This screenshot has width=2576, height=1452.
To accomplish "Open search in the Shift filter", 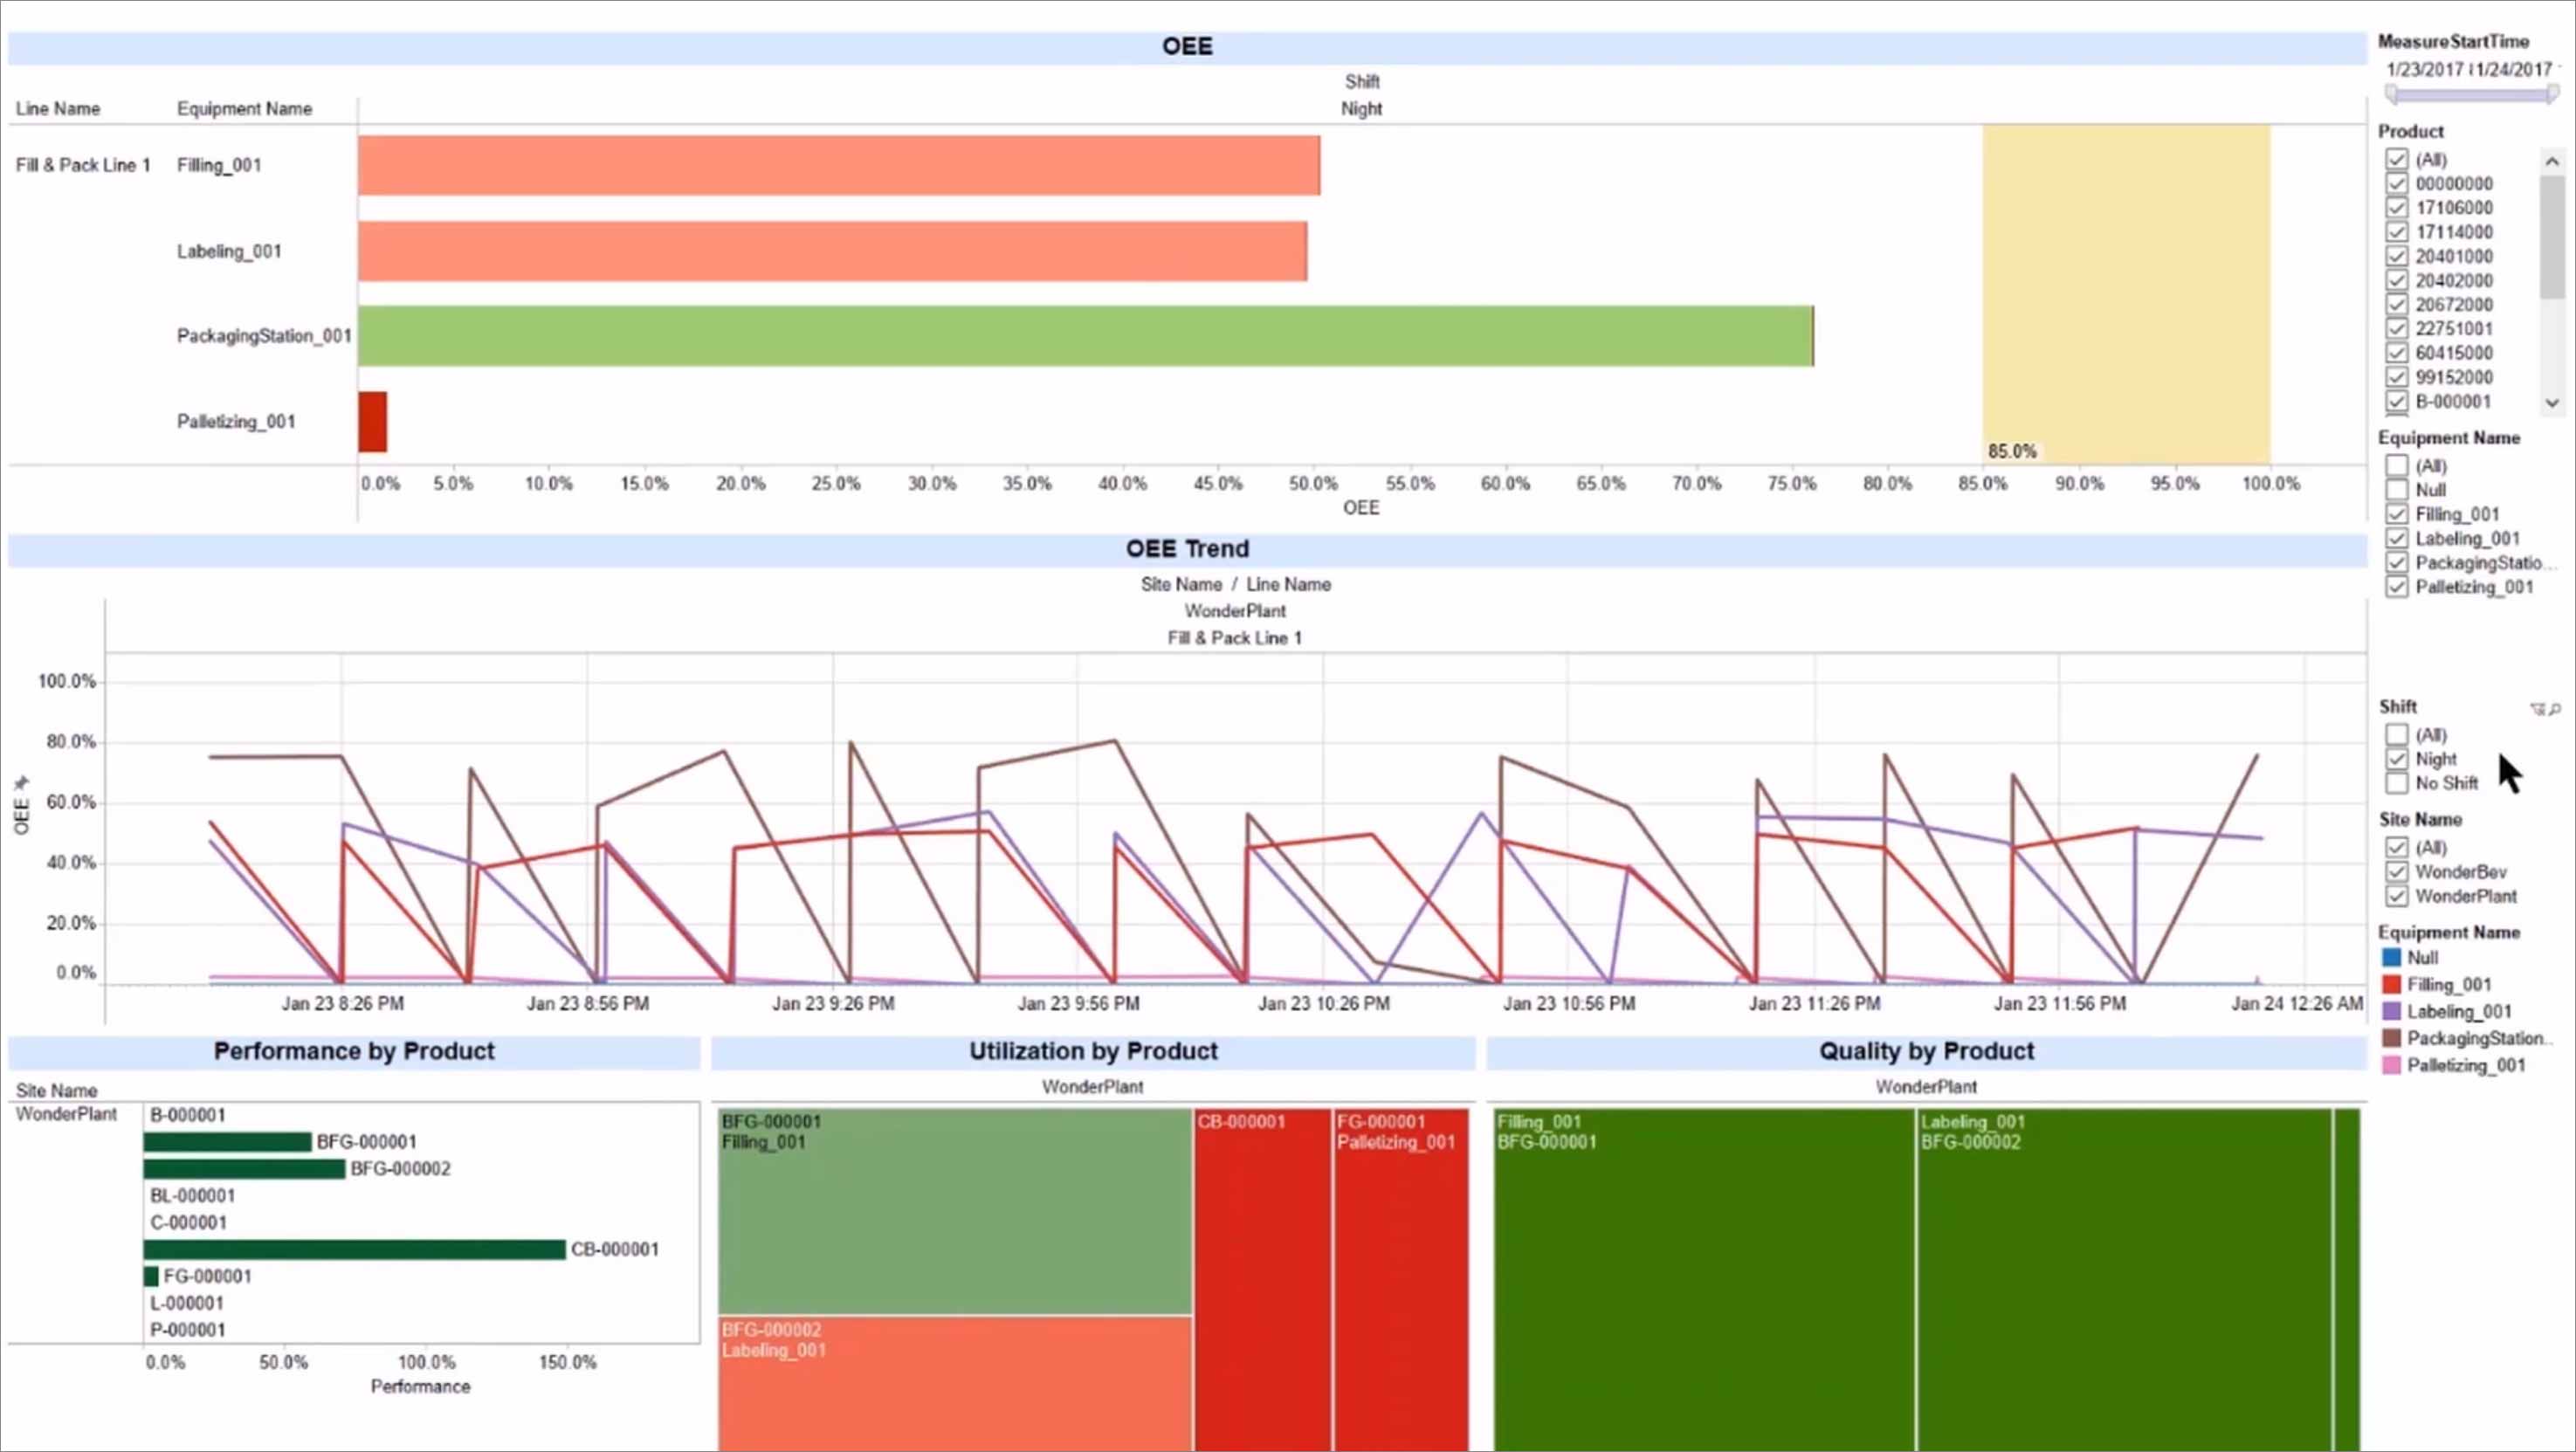I will pyautogui.click(x=2554, y=709).
